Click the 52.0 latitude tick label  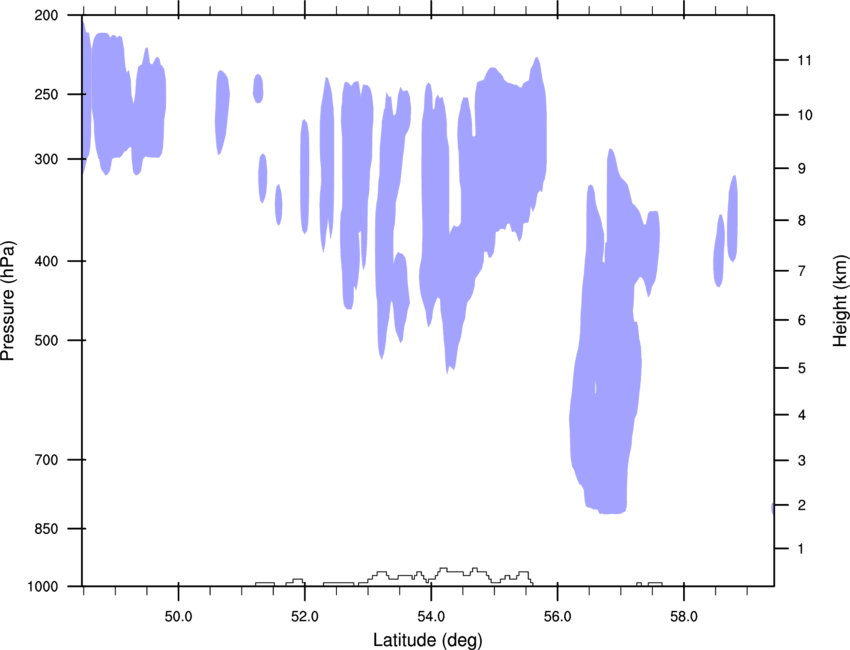pos(305,612)
